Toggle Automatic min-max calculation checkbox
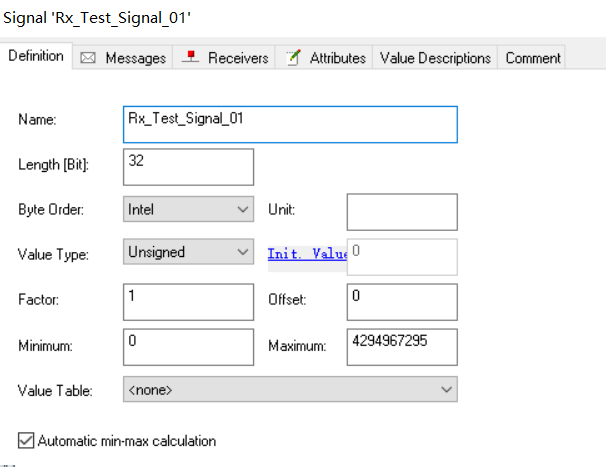The height and width of the screenshot is (475, 606). (26, 440)
